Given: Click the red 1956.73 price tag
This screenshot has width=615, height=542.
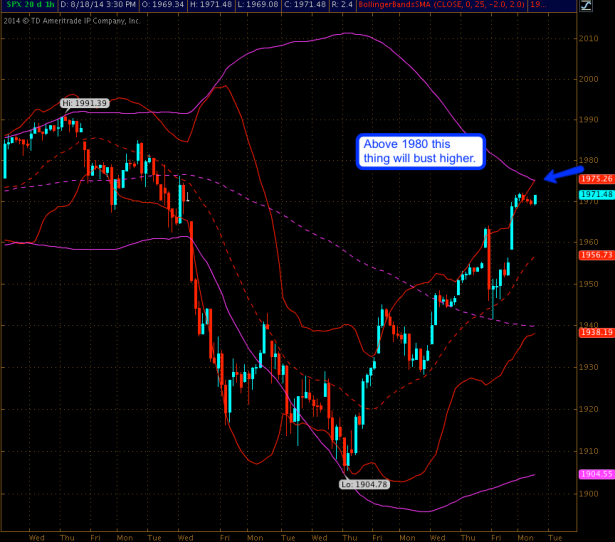Looking at the screenshot, I should (x=595, y=255).
